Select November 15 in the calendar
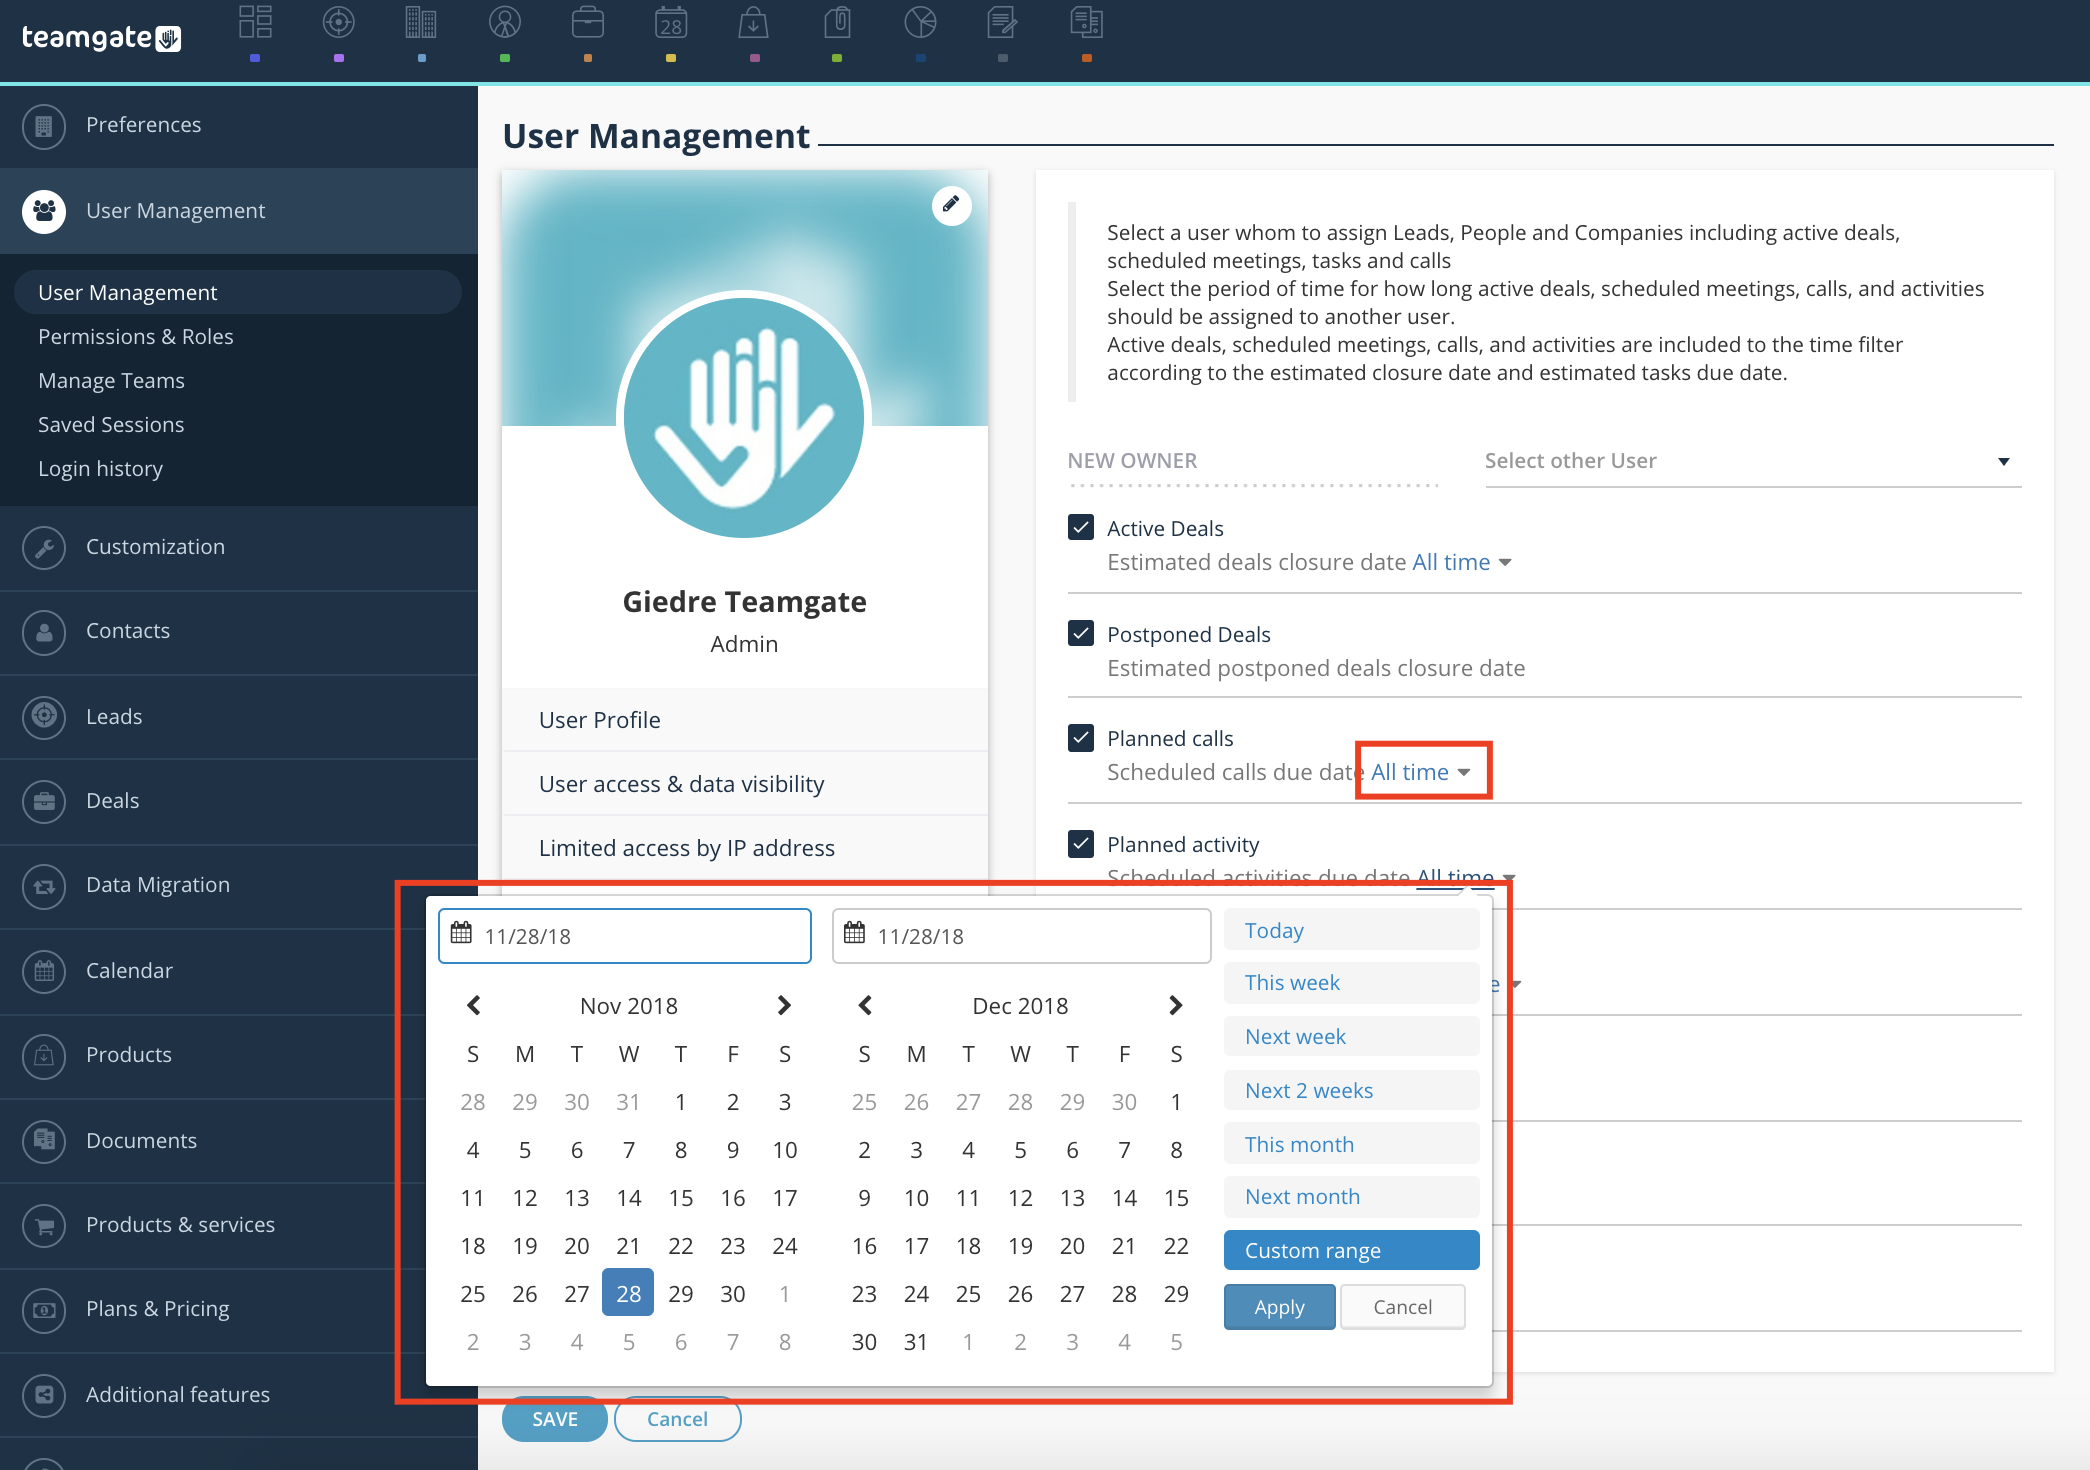The image size is (2090, 1470). pos(681,1197)
